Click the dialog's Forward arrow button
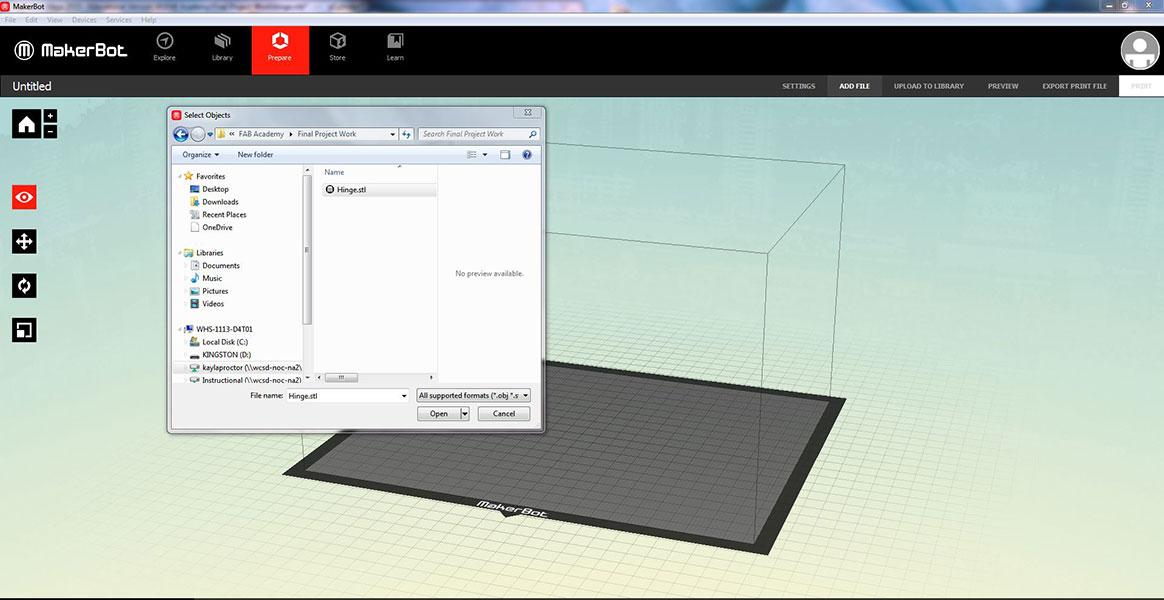 pyautogui.click(x=197, y=134)
